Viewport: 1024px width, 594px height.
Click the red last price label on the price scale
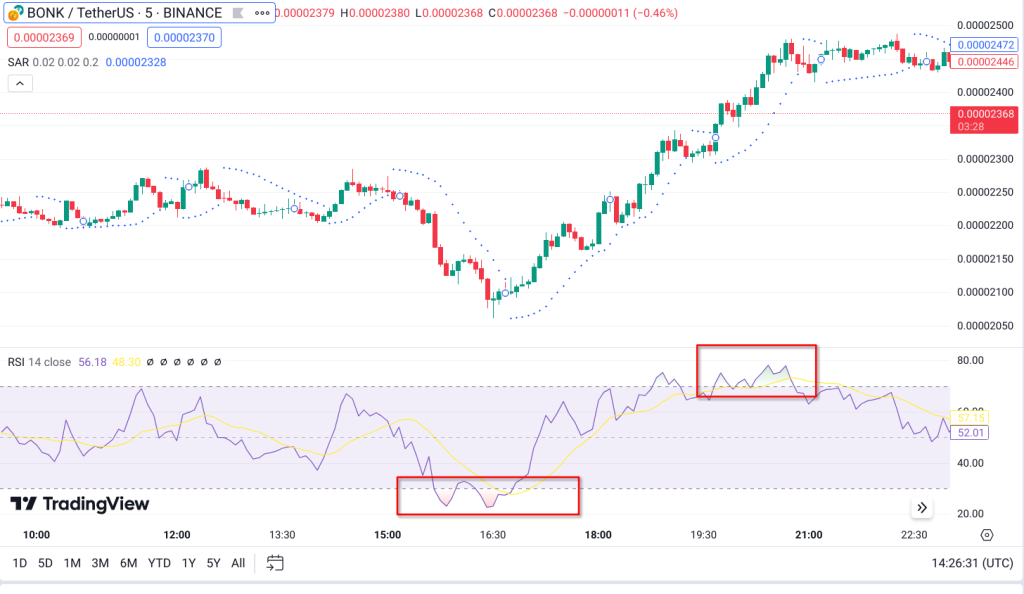pyautogui.click(x=984, y=119)
